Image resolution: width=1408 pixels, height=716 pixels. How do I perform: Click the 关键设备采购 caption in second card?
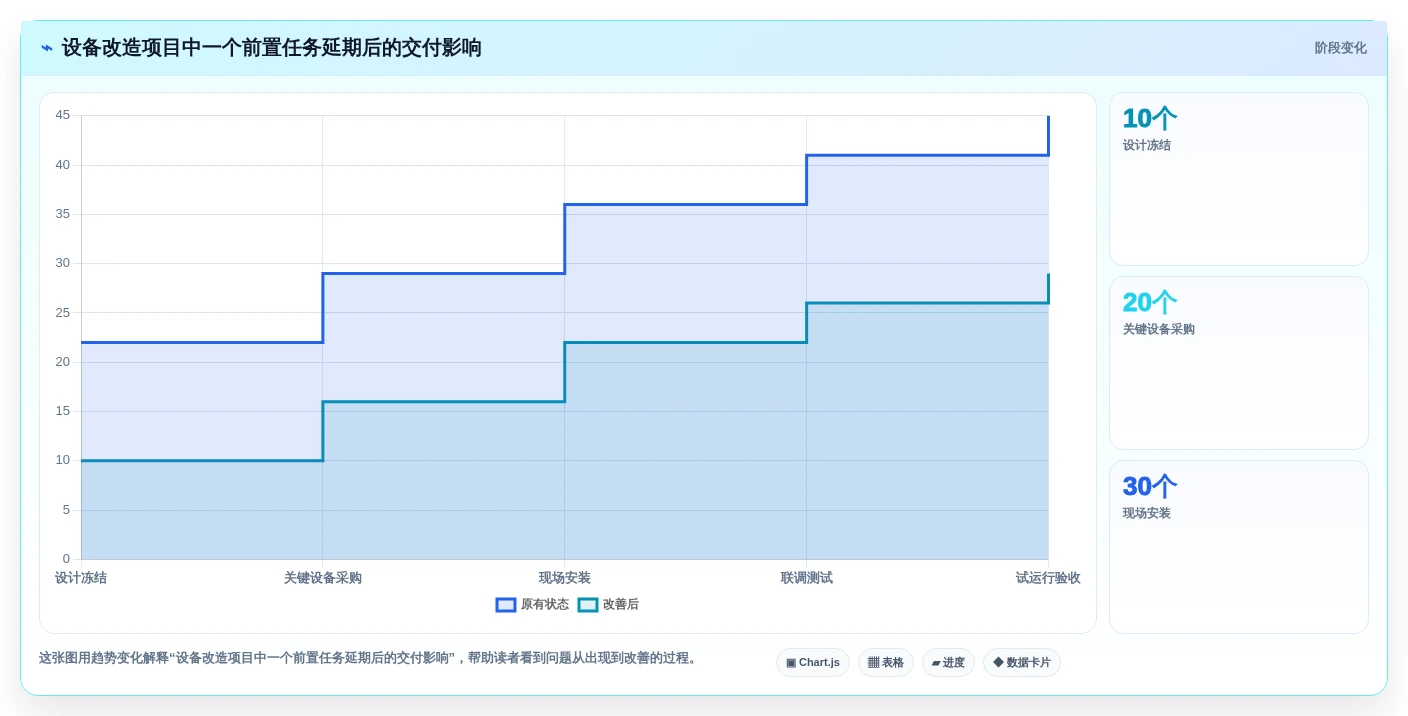click(x=1158, y=329)
